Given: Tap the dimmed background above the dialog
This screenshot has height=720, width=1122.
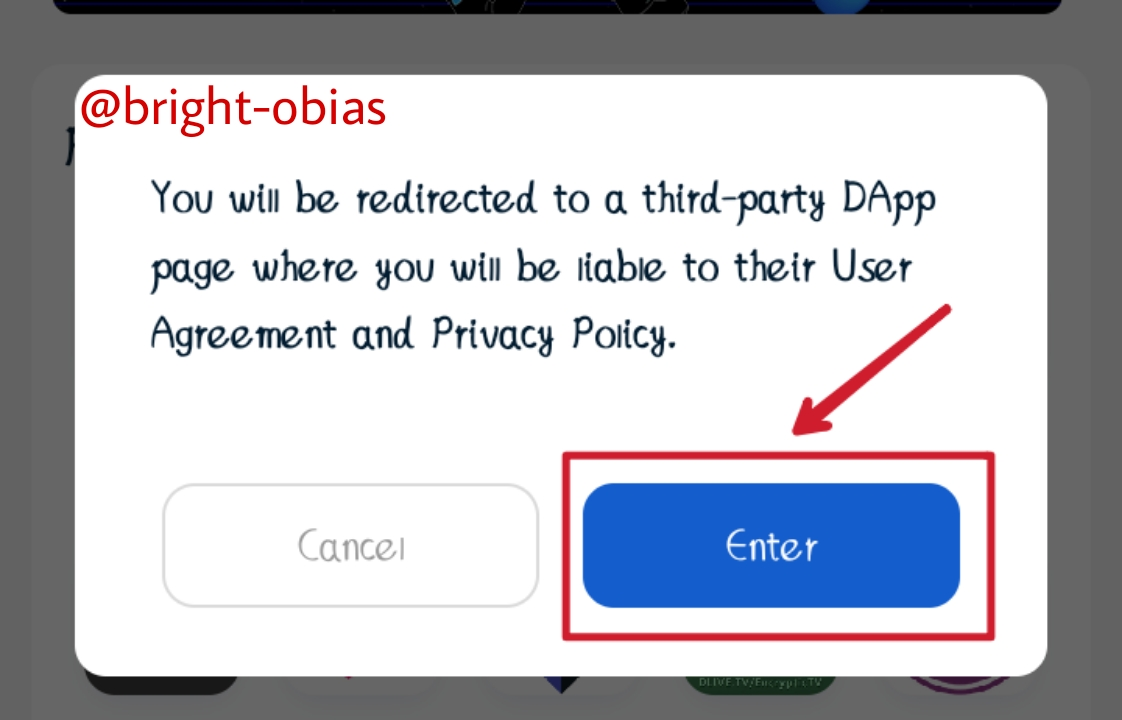Looking at the screenshot, I should coord(557,44).
